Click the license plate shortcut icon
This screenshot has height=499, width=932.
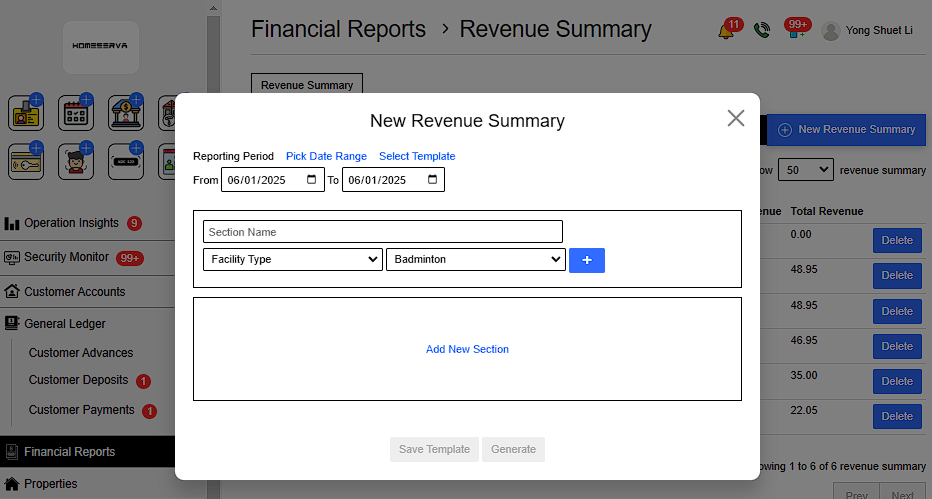pos(125,161)
